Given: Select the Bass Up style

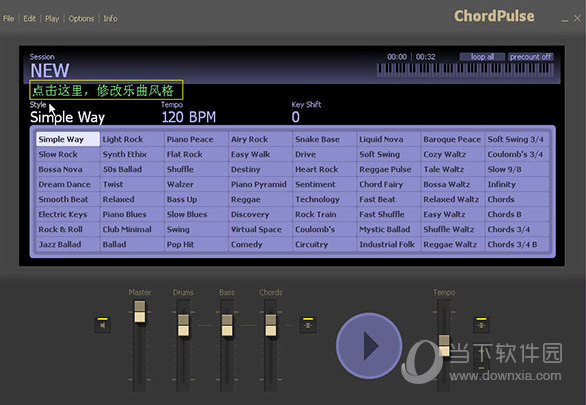Looking at the screenshot, I should pos(197,200).
